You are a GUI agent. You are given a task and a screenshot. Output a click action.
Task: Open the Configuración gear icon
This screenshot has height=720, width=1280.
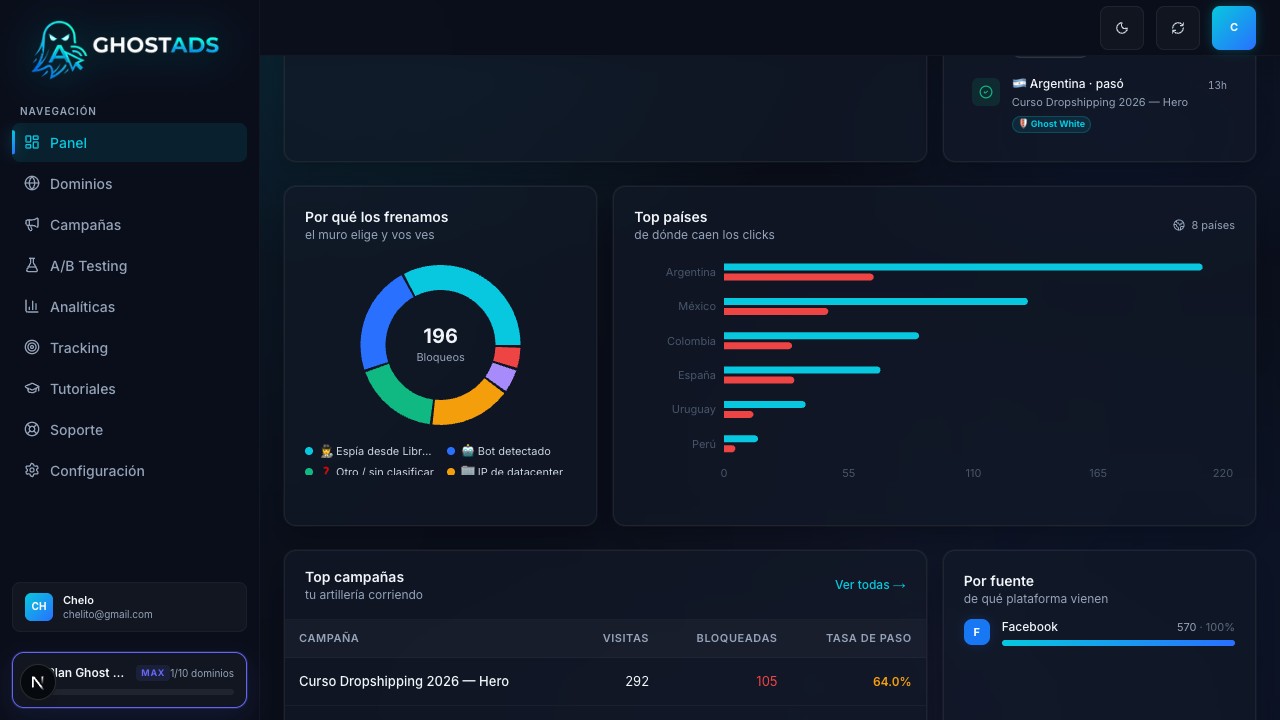click(x=32, y=470)
